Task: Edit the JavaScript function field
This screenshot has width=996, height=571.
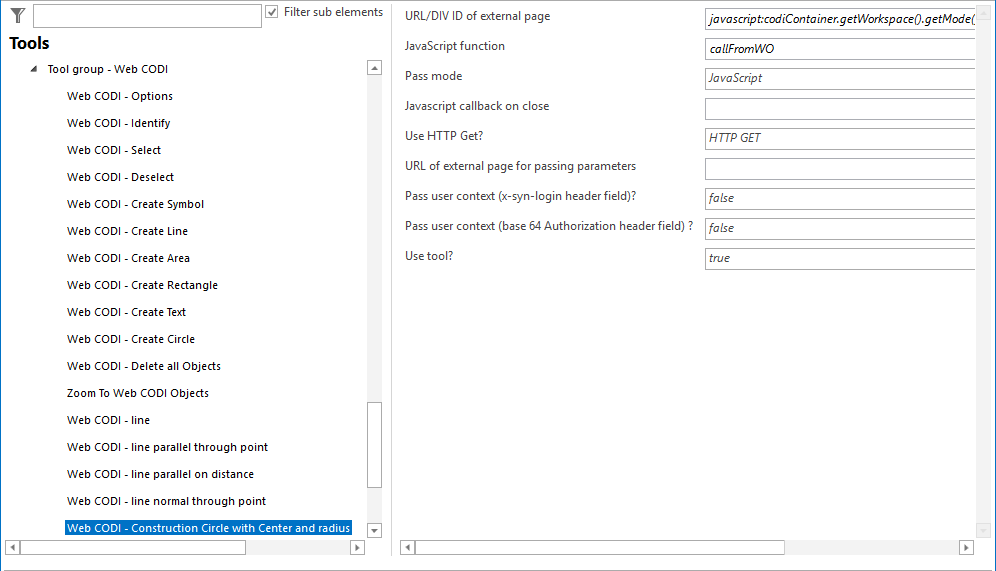Action: [839, 49]
